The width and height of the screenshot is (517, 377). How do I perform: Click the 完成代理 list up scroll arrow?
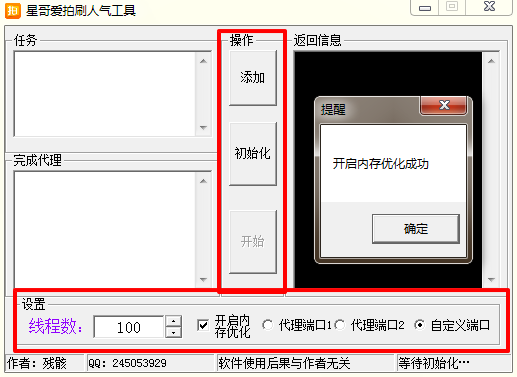coord(203,181)
